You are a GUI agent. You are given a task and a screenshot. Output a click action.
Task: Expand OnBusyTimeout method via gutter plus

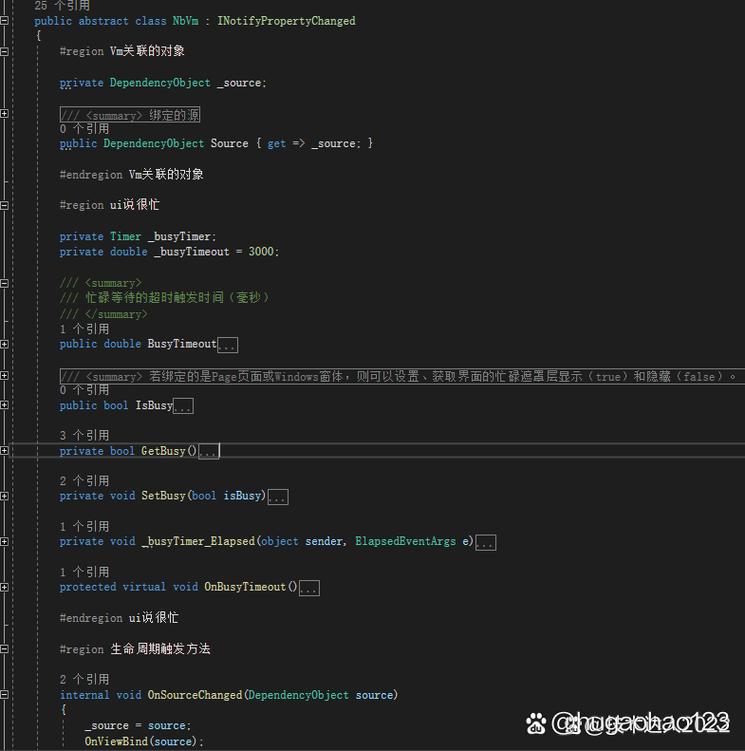click(x=4, y=587)
